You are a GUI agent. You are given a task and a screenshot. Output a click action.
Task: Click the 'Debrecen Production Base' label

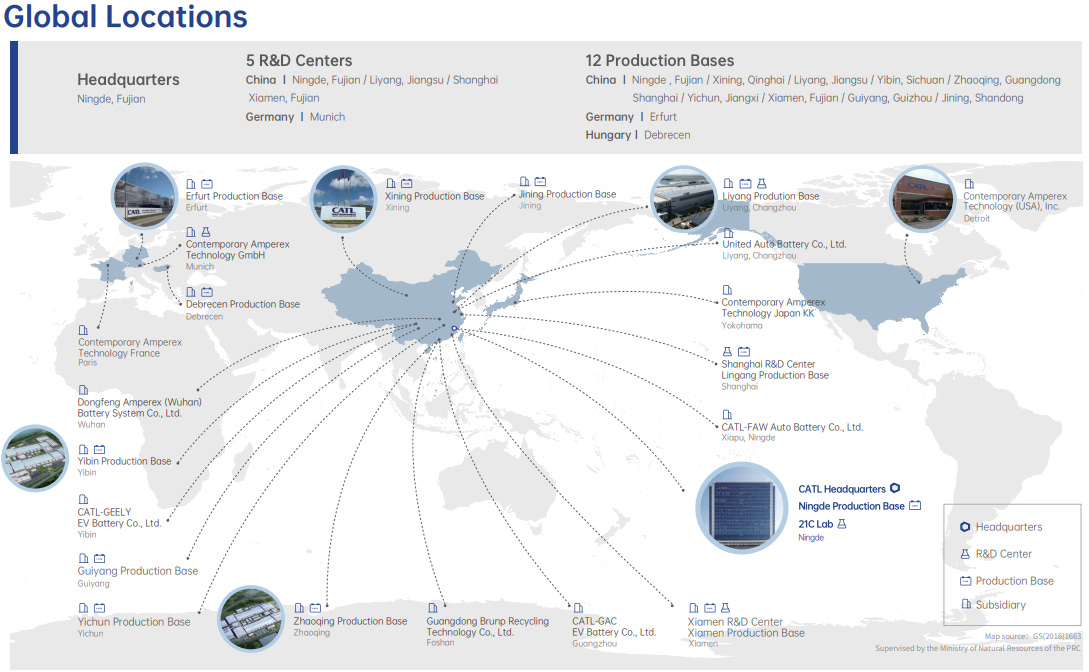(x=243, y=304)
